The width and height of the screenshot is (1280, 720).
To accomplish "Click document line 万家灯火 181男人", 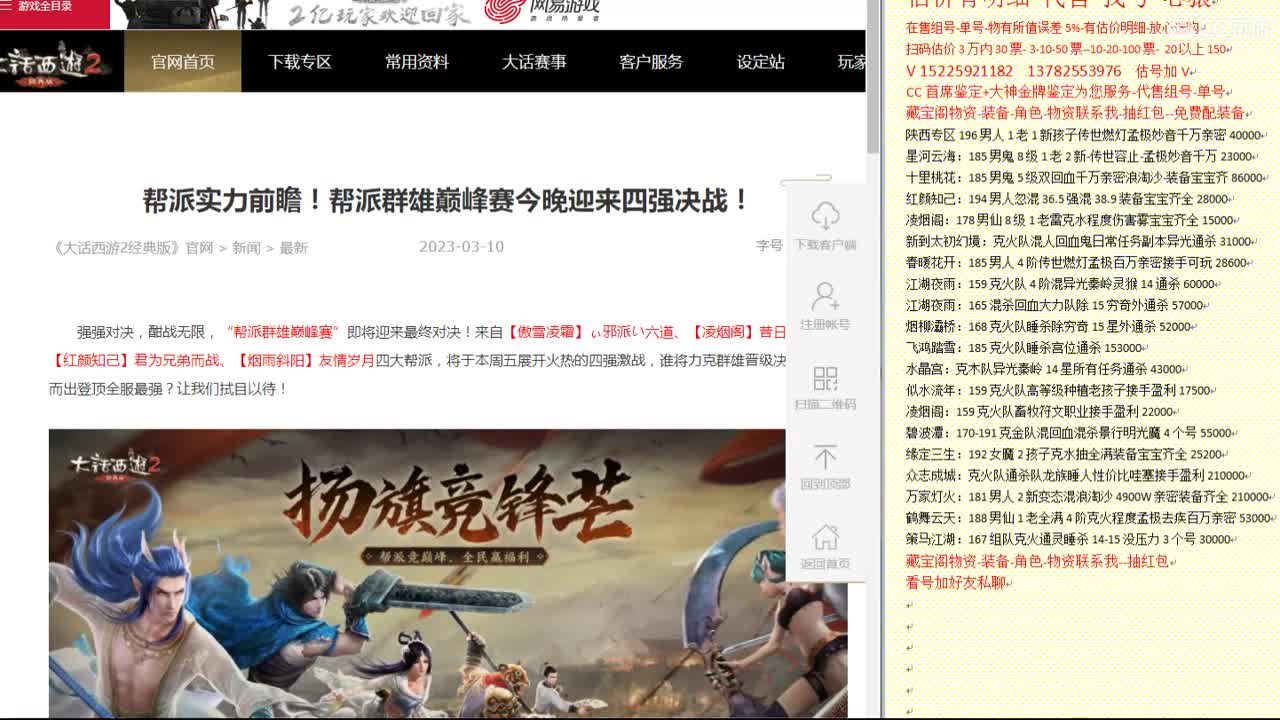I will pyautogui.click(x=1090, y=496).
